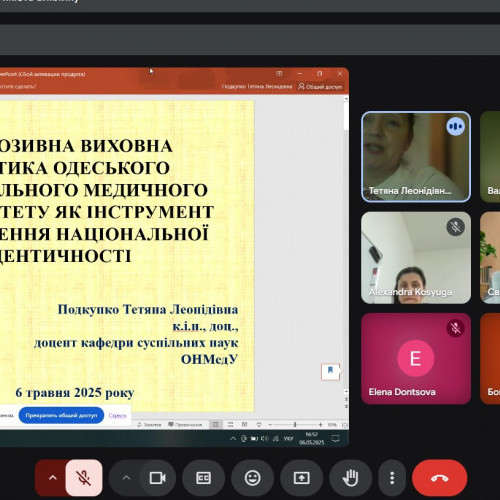Click previous slide arrow at scrollbar bottom

point(346,399)
